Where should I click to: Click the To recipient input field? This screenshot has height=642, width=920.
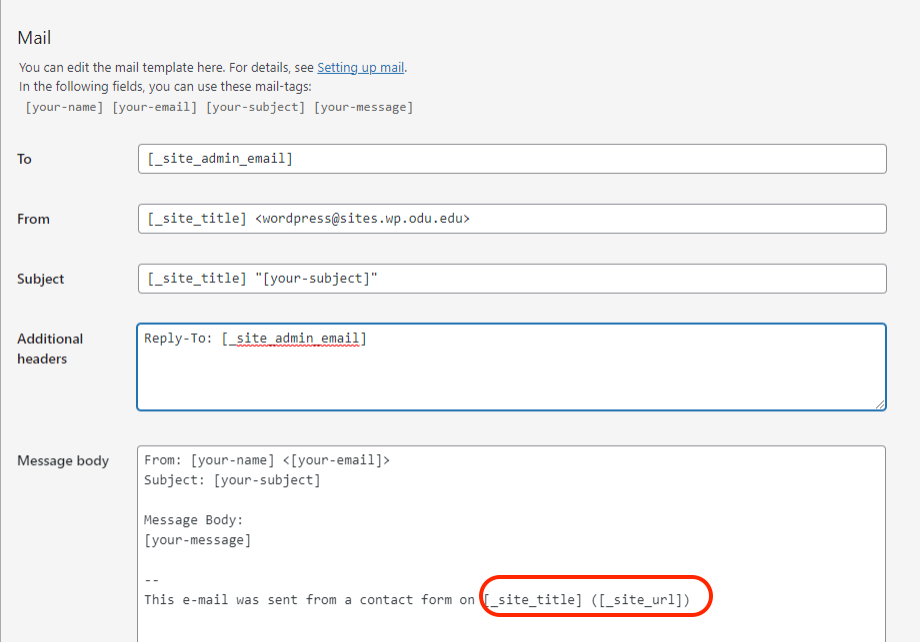pyautogui.click(x=511, y=159)
